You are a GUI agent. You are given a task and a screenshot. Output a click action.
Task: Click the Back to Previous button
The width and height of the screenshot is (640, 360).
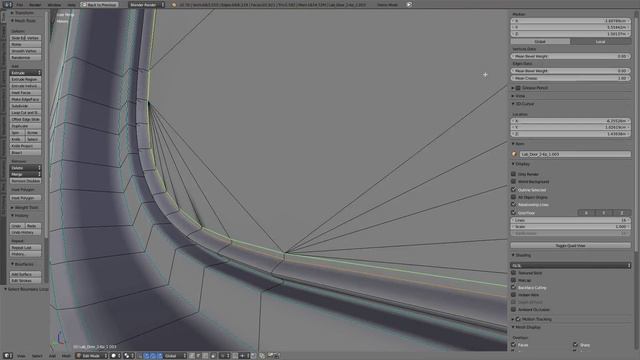click(99, 4)
